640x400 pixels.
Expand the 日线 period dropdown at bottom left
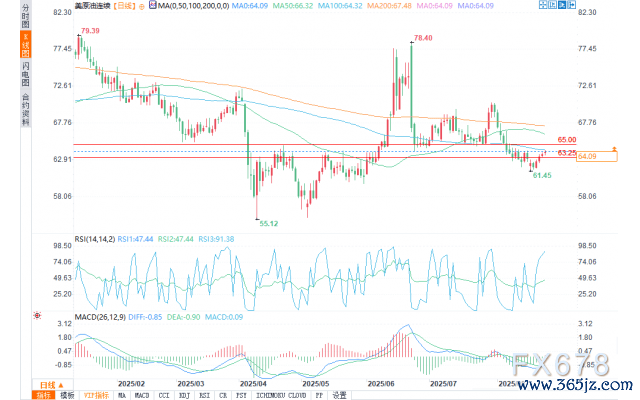click(46, 384)
